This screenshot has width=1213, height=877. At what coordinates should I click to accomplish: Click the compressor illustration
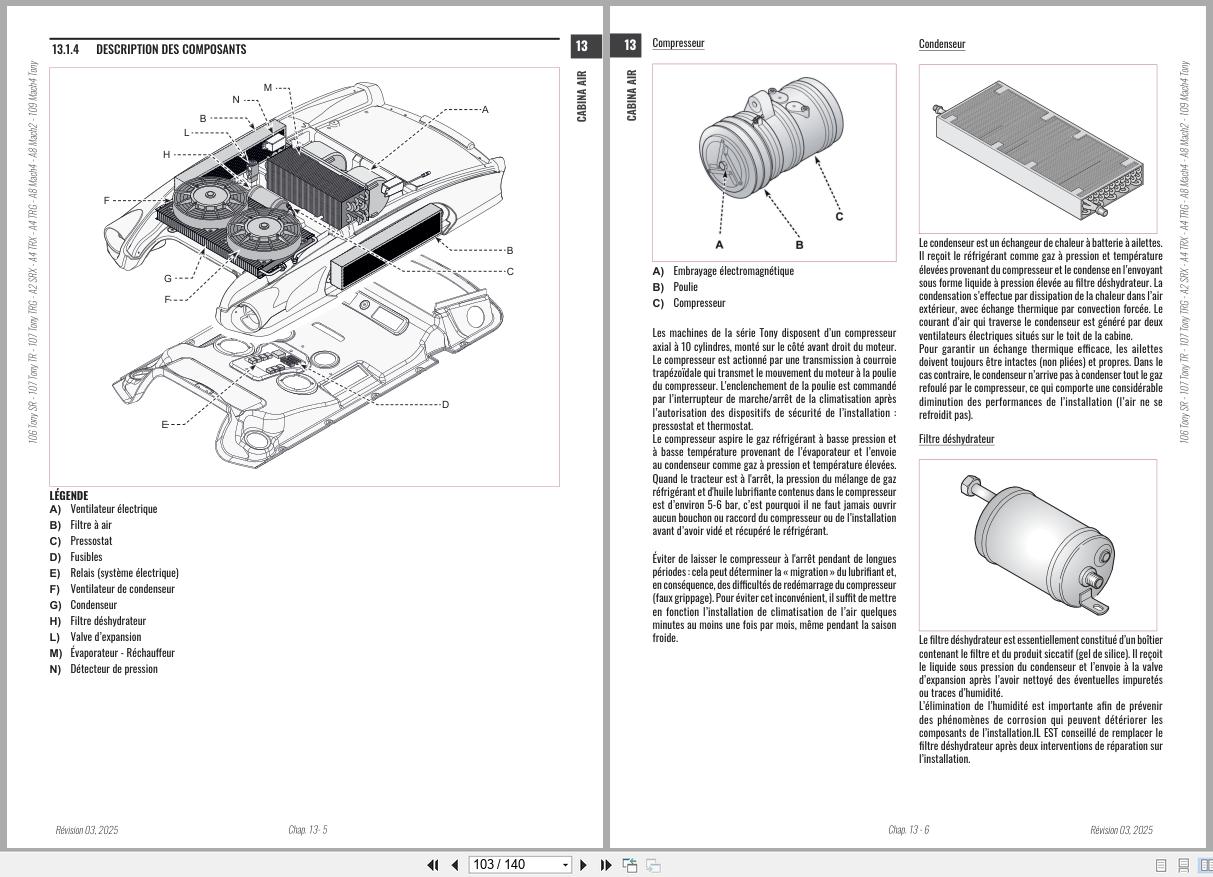point(774,162)
